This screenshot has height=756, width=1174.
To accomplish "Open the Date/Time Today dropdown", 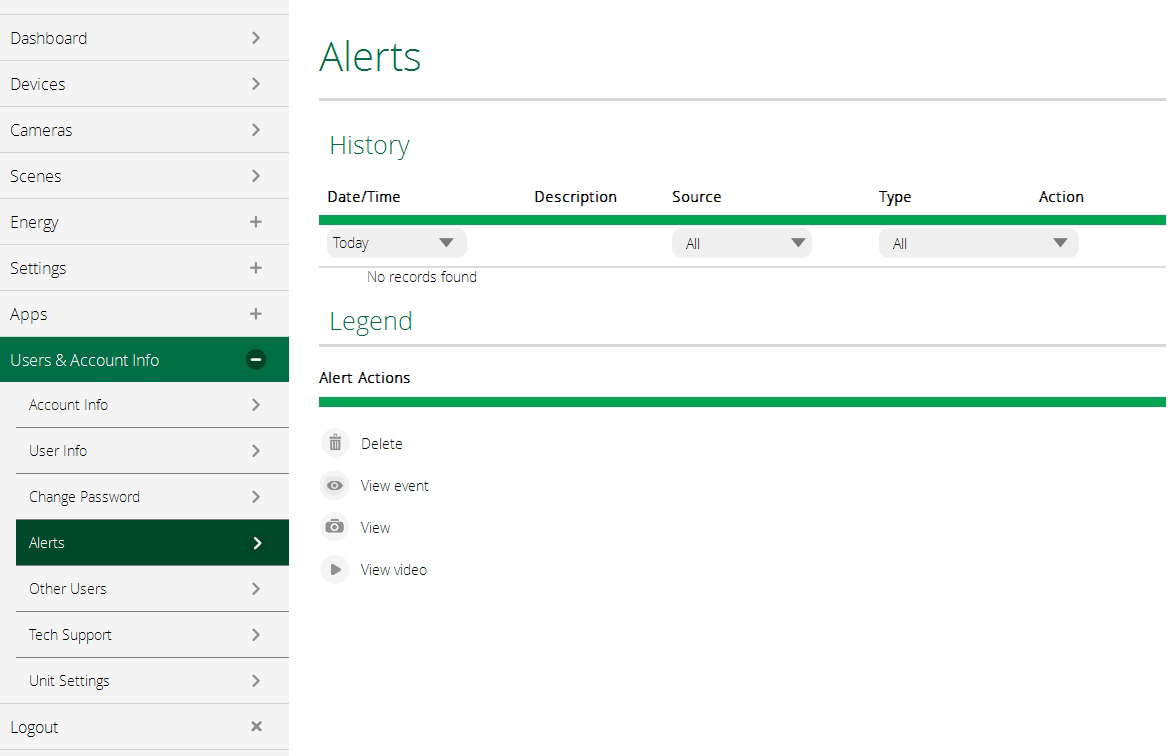I will coord(396,243).
